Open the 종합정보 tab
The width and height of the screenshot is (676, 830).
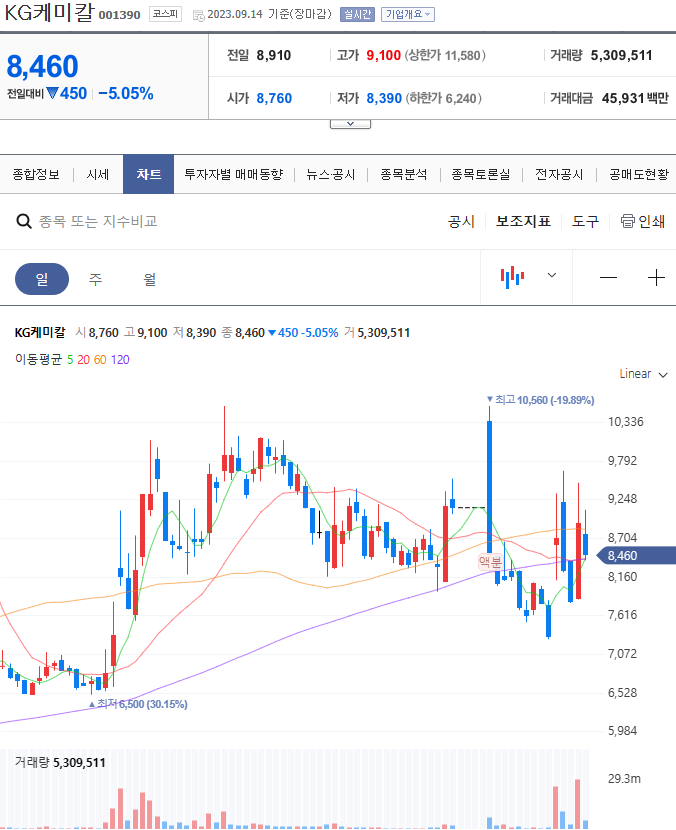click(x=36, y=174)
